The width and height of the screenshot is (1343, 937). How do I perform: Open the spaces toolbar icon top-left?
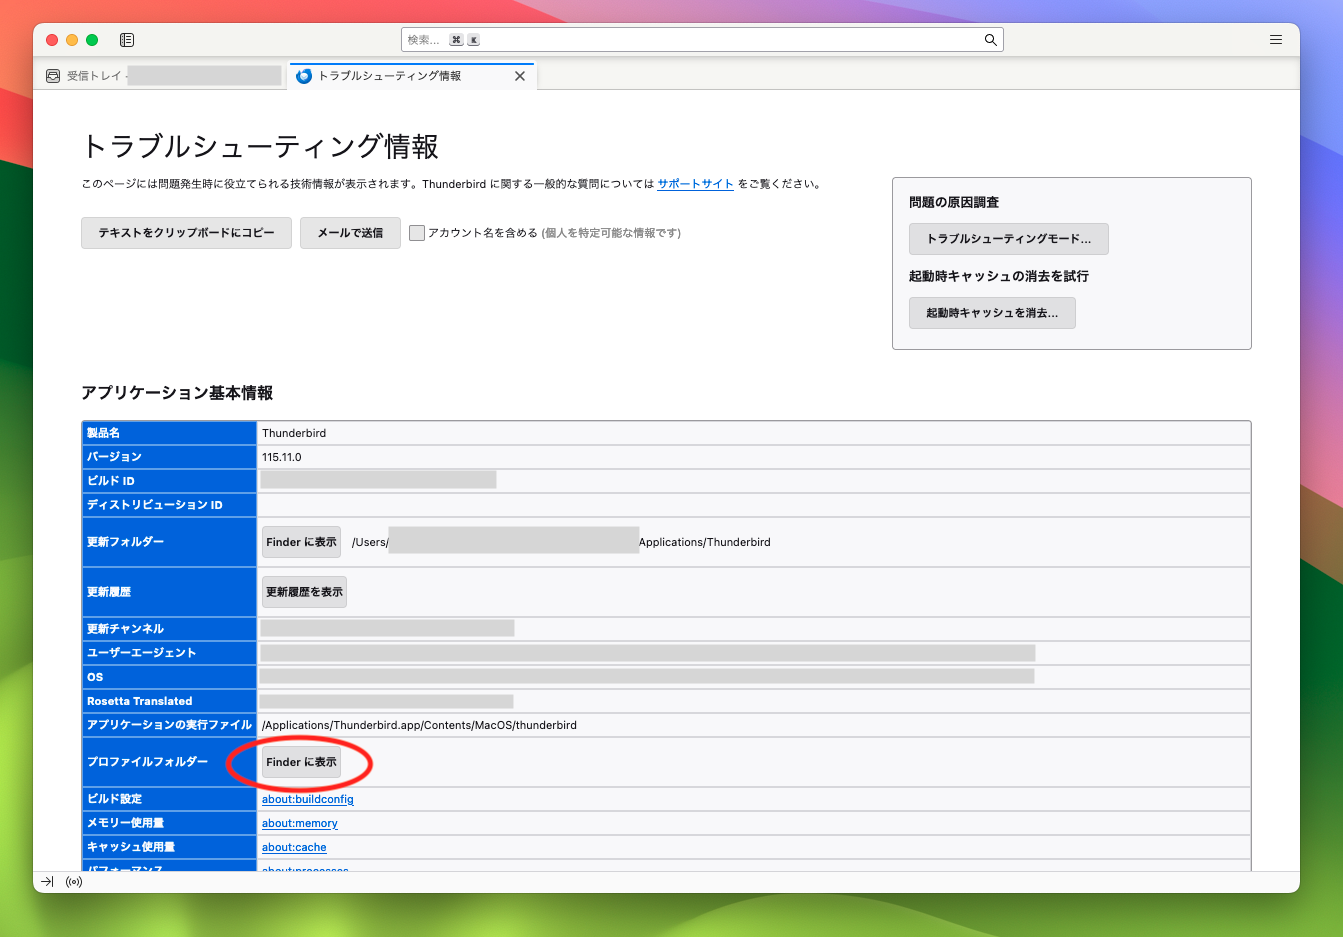pyautogui.click(x=126, y=39)
